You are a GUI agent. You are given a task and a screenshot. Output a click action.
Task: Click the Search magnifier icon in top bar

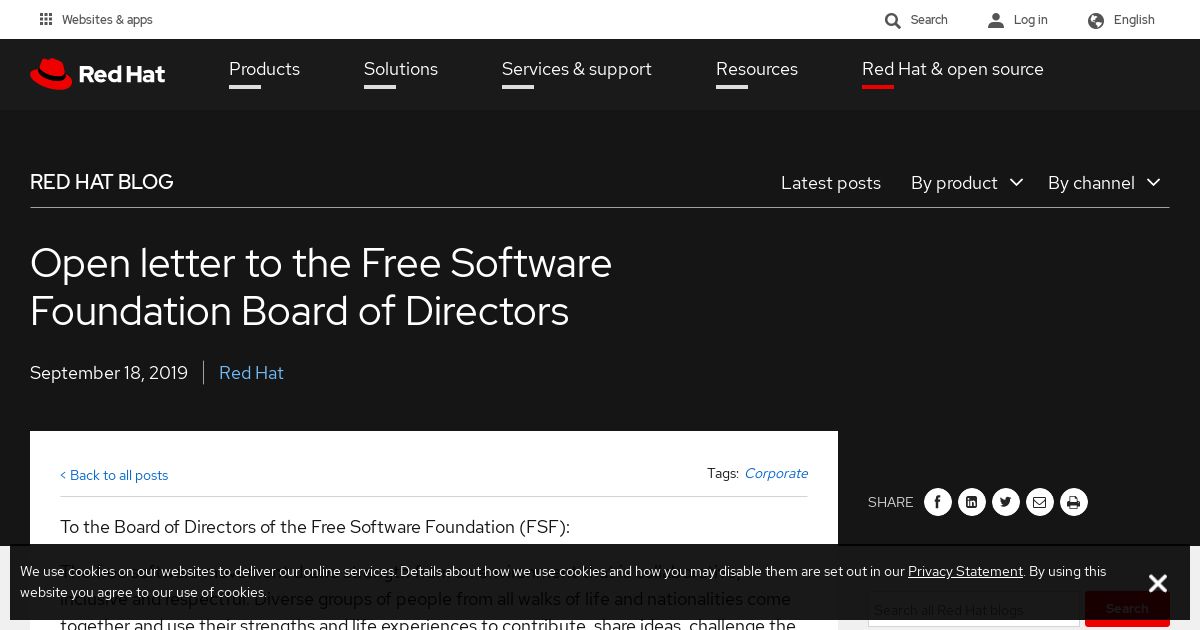point(893,20)
